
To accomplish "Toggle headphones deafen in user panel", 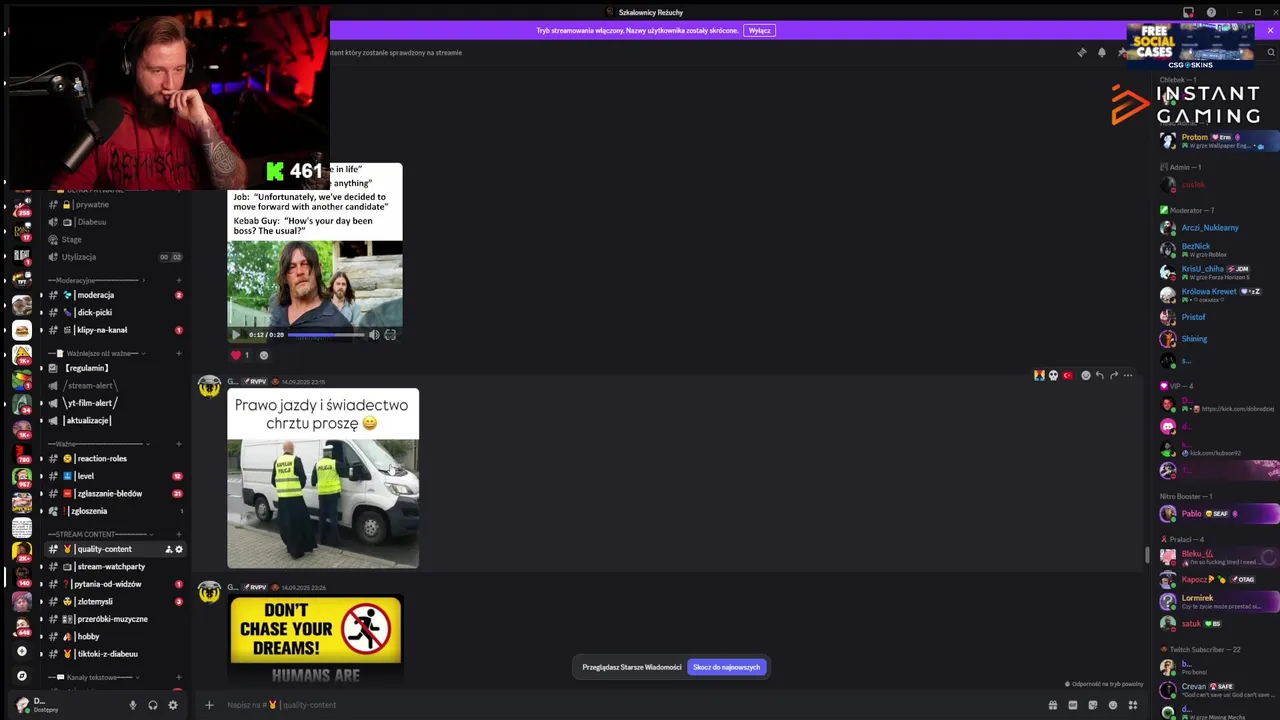I will pyautogui.click(x=153, y=705).
